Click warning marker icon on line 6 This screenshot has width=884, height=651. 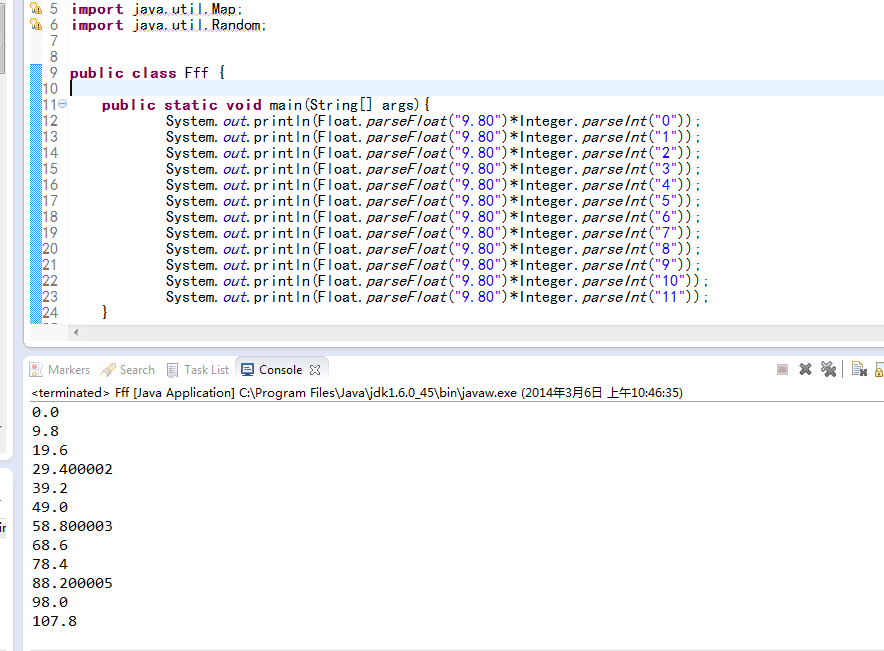pos(35,24)
